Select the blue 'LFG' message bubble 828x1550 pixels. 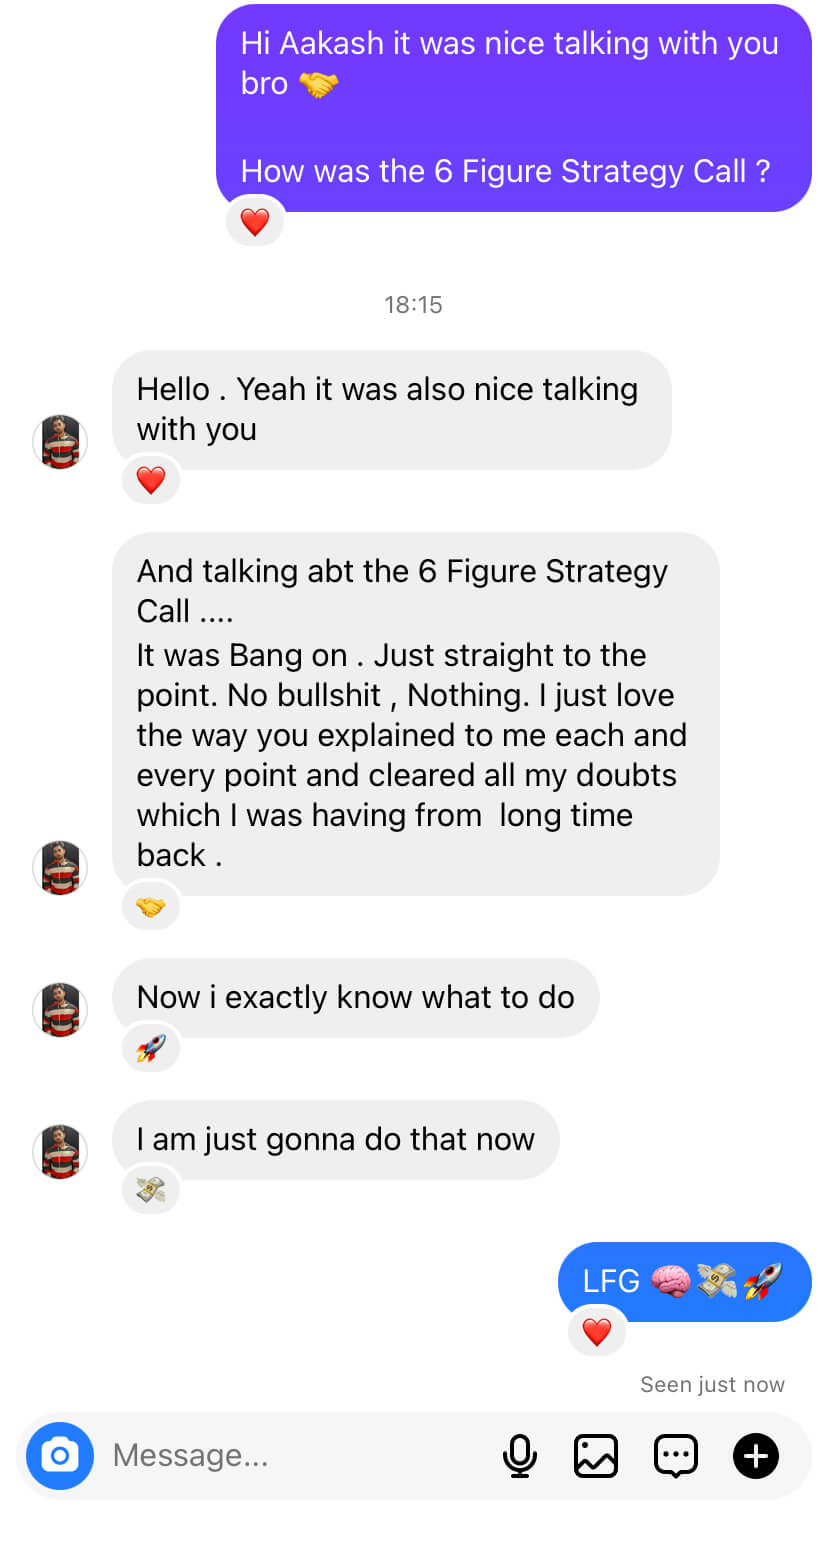coord(684,1281)
